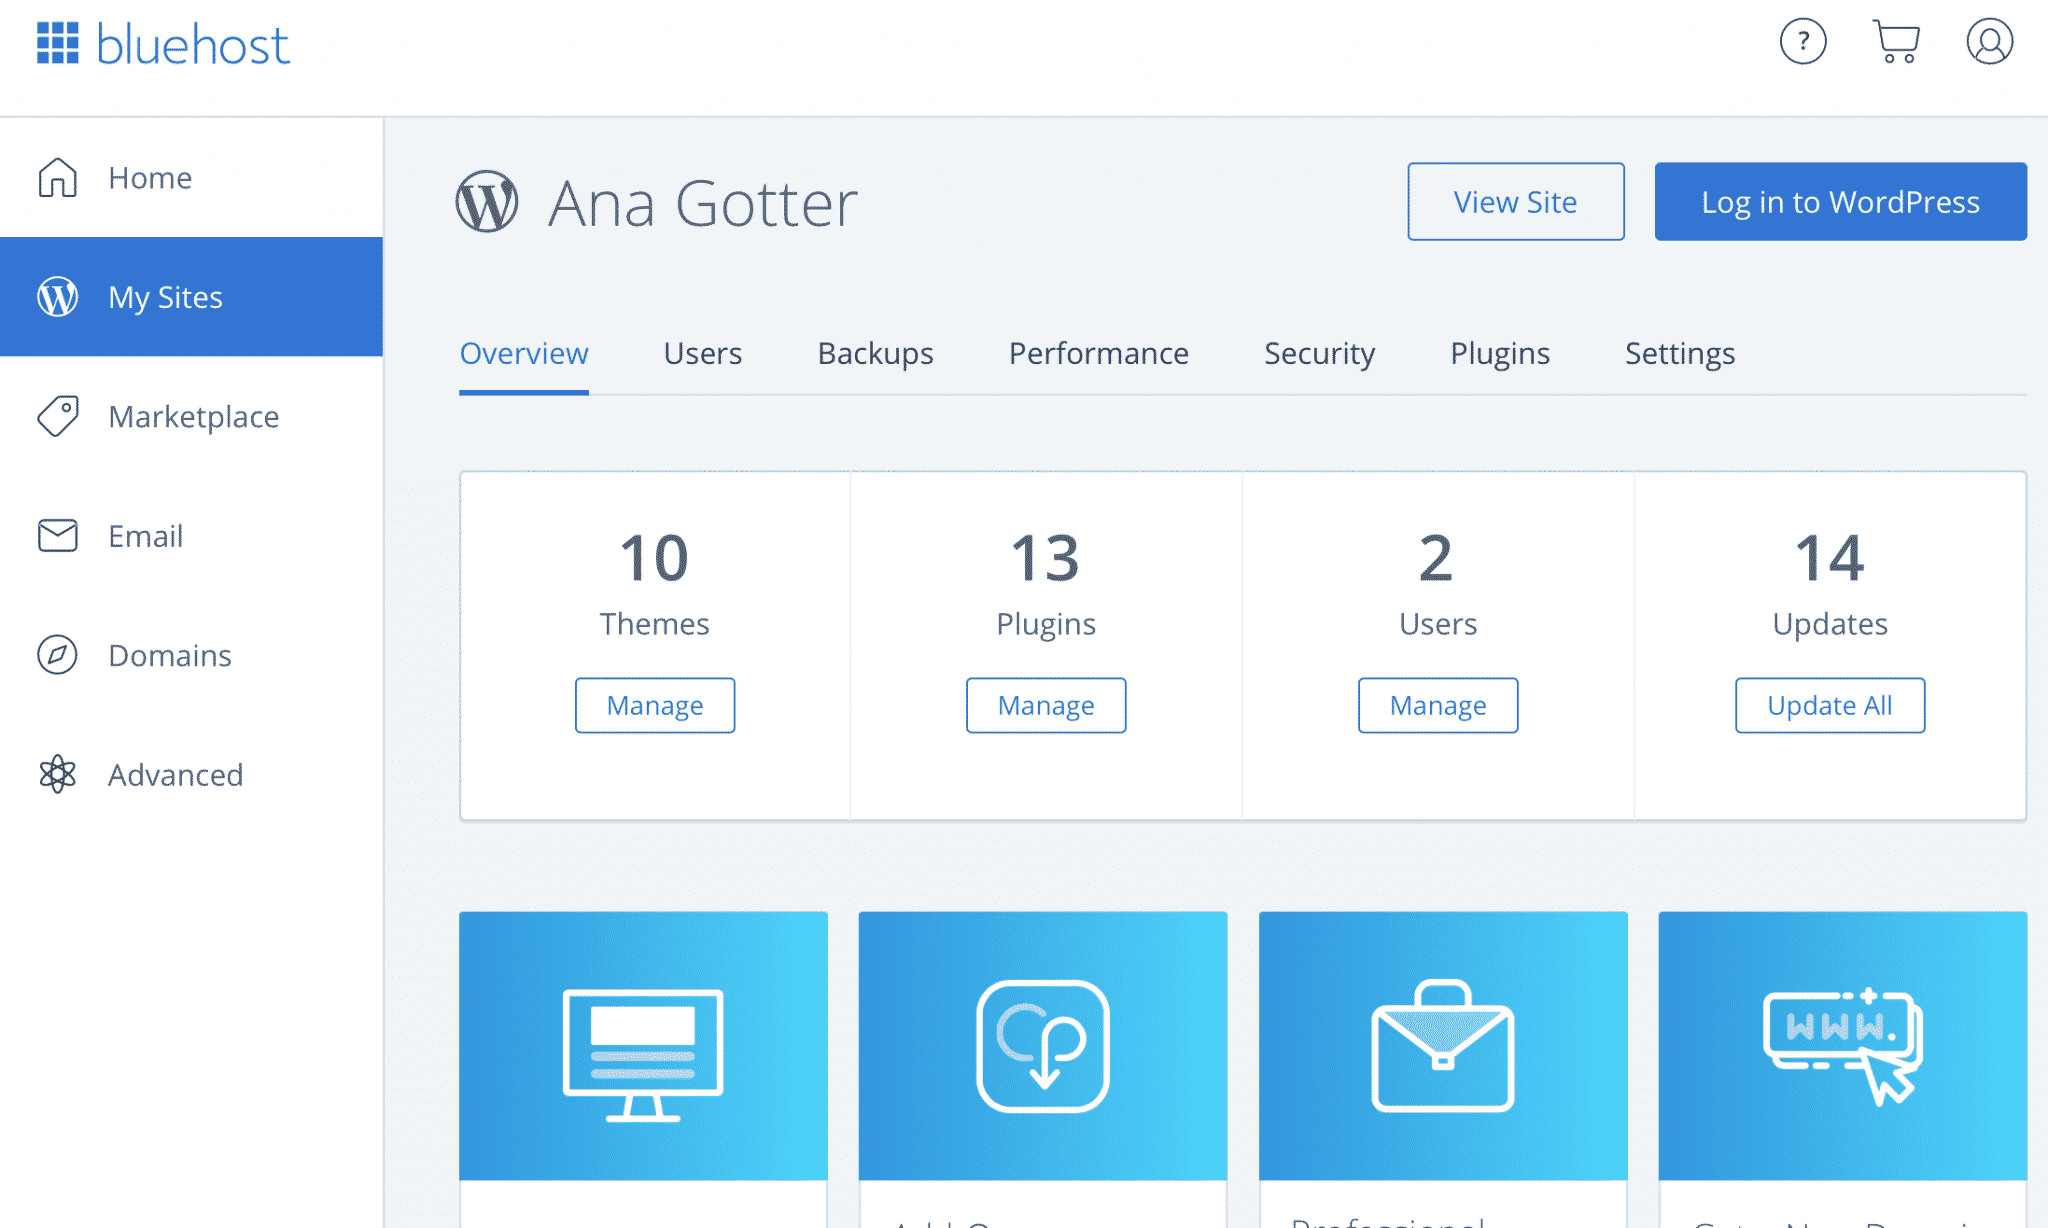Open the shopping cart icon

coord(1896,42)
